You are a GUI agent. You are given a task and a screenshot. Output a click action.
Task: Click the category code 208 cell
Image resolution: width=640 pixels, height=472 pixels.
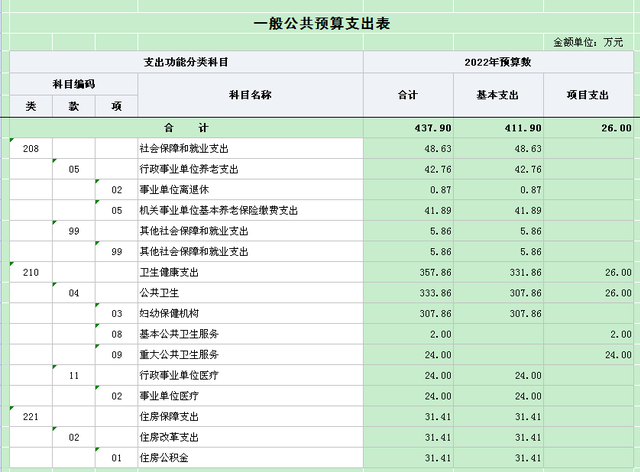(31, 148)
